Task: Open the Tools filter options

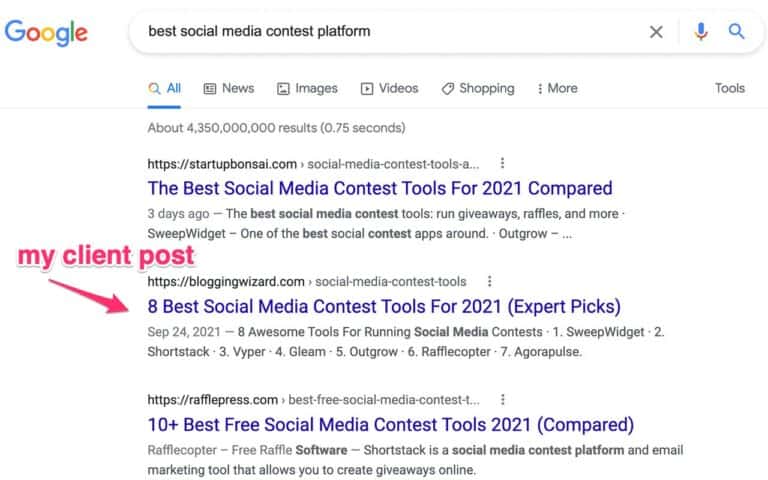Action: click(x=729, y=88)
